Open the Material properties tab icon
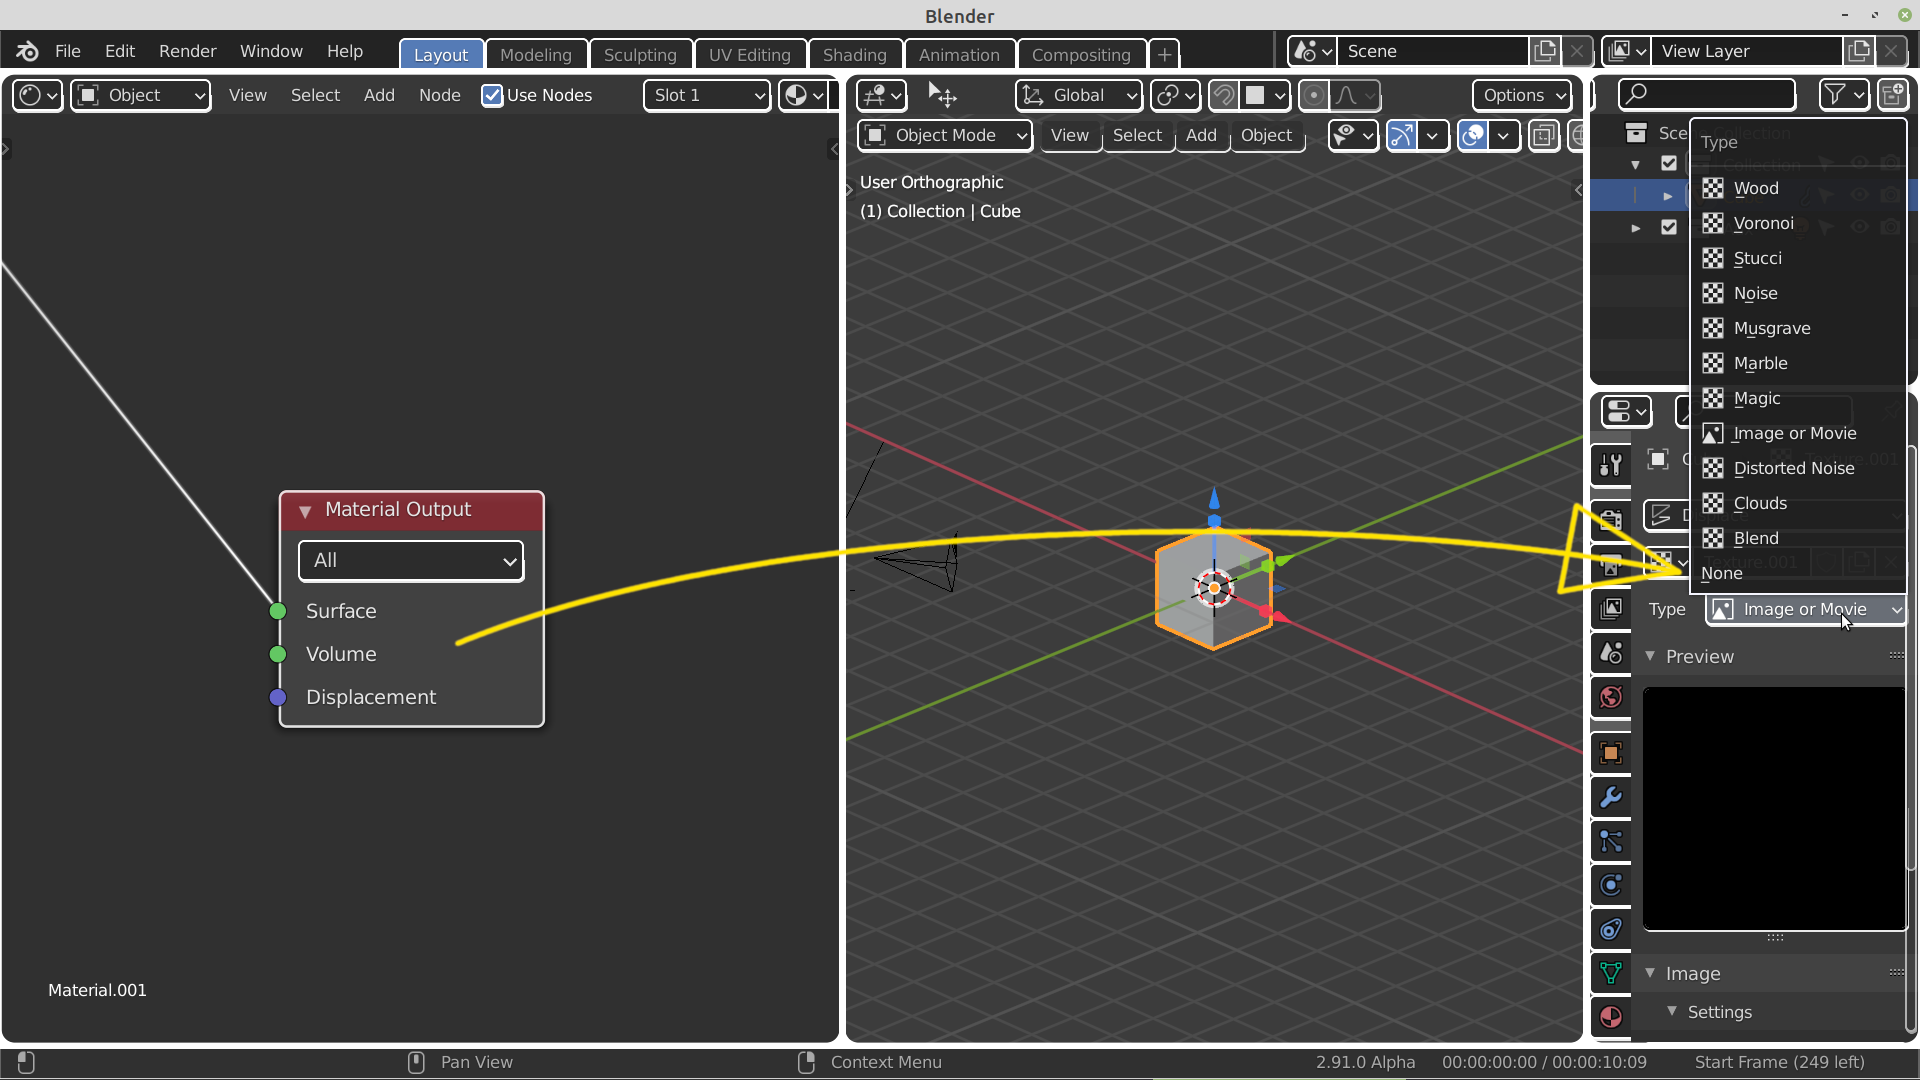 [x=1610, y=1017]
